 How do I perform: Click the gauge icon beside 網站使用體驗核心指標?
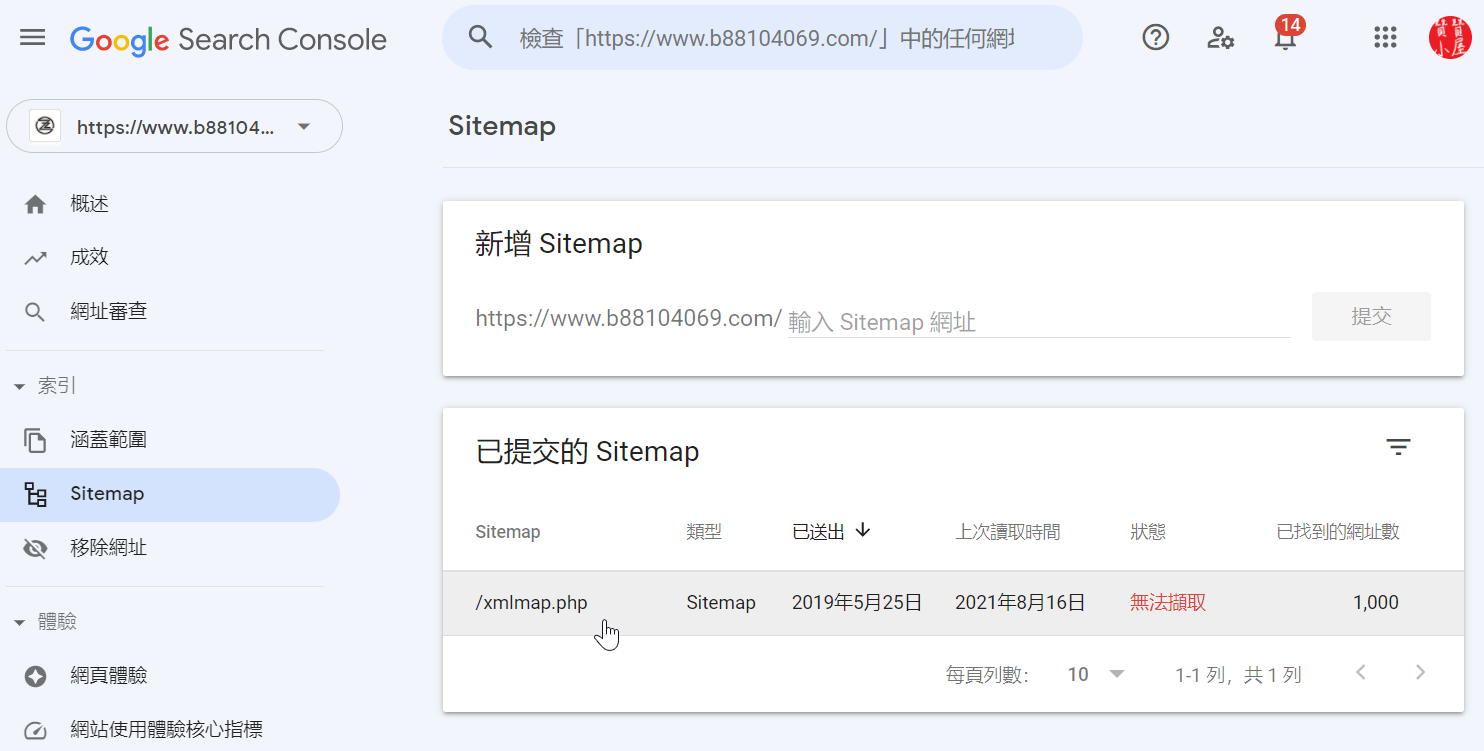[35, 731]
